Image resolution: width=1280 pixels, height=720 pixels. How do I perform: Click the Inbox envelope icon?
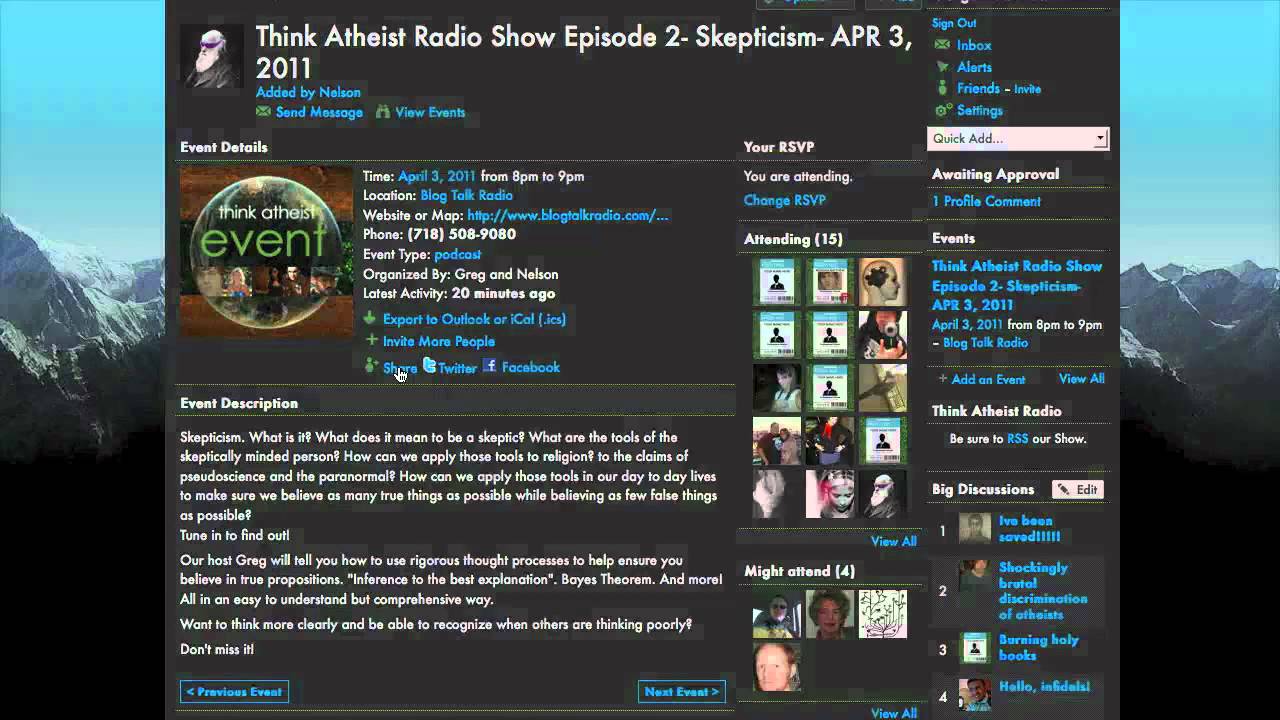(942, 45)
